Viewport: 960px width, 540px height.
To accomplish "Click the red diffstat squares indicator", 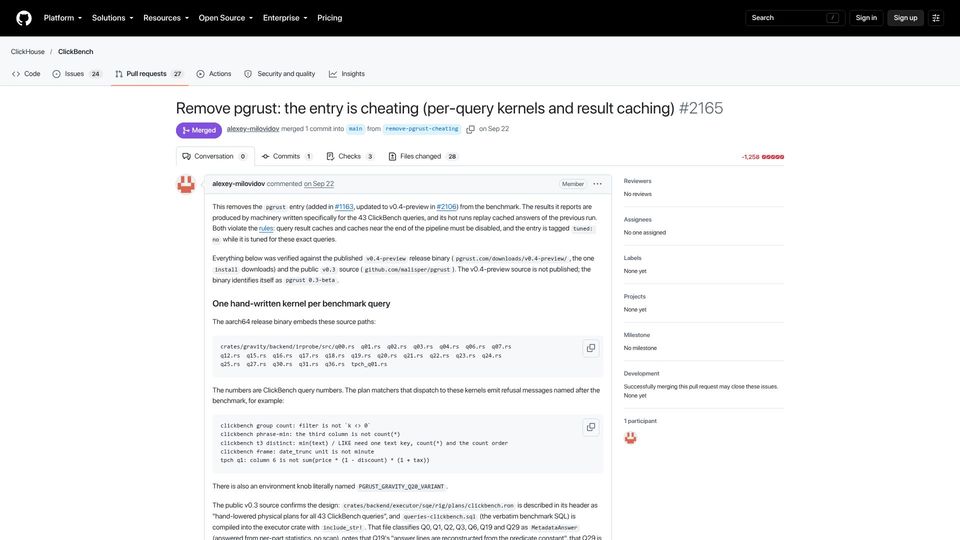I will click(773, 157).
